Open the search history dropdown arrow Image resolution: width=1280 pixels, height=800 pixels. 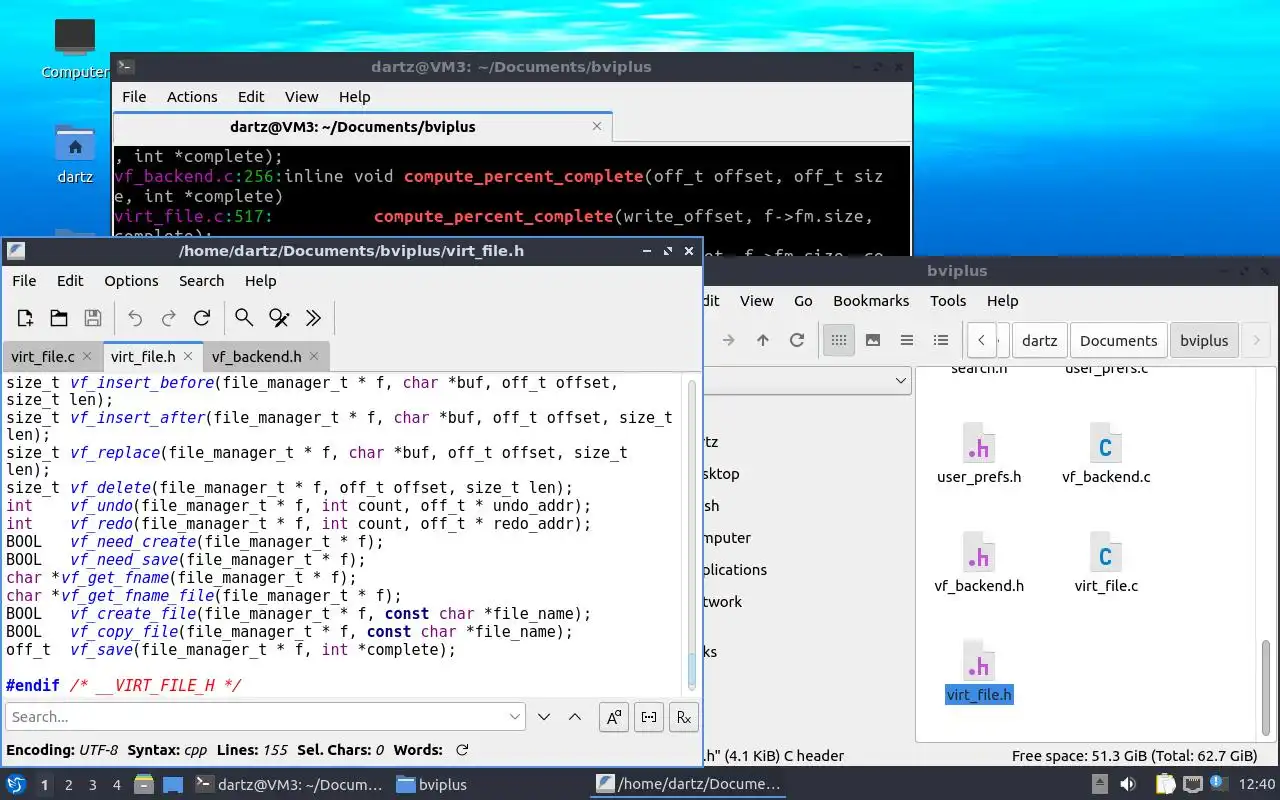515,717
